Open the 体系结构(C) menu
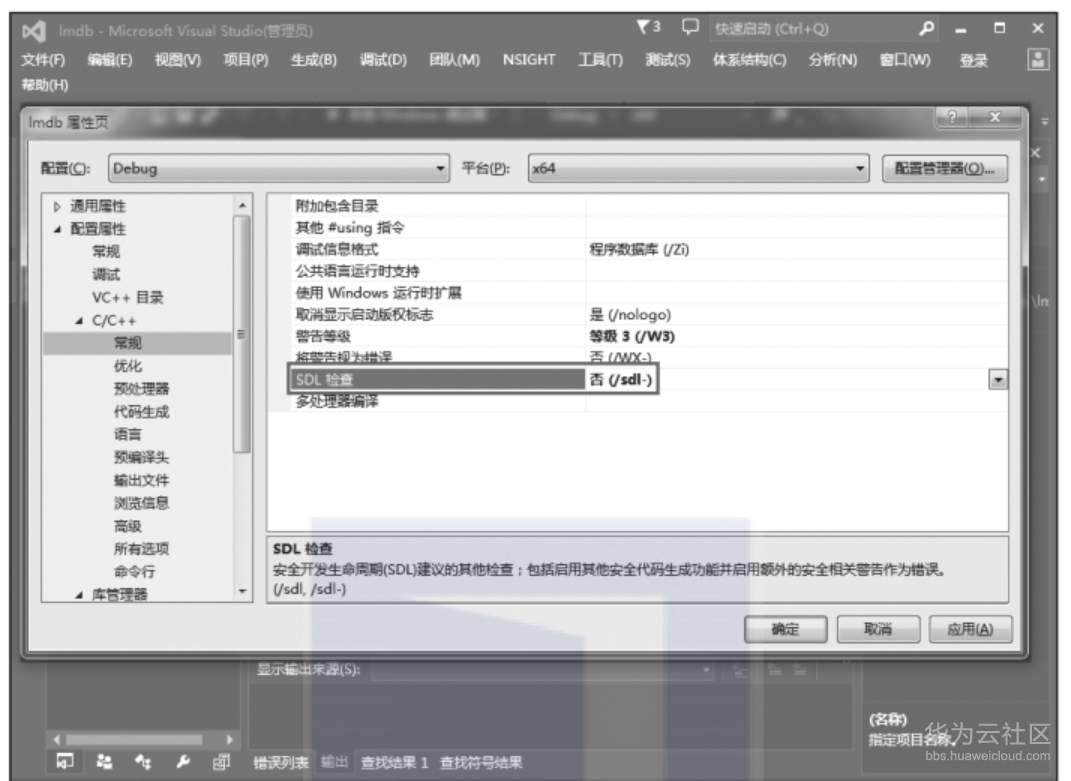The width and height of the screenshot is (1071, 781). pos(749,60)
